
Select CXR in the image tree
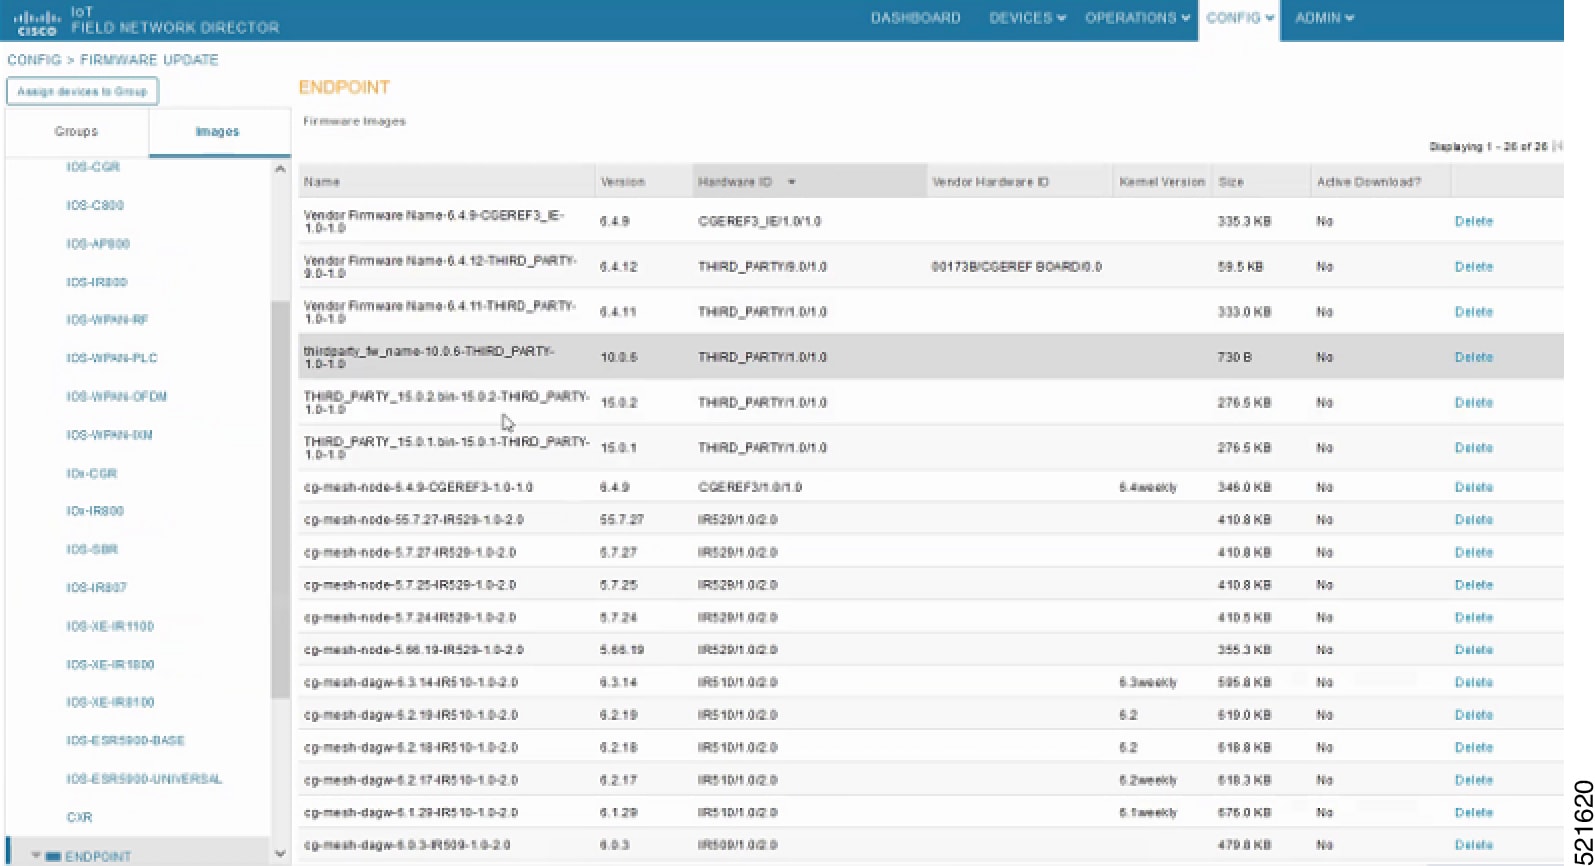[x=79, y=817]
